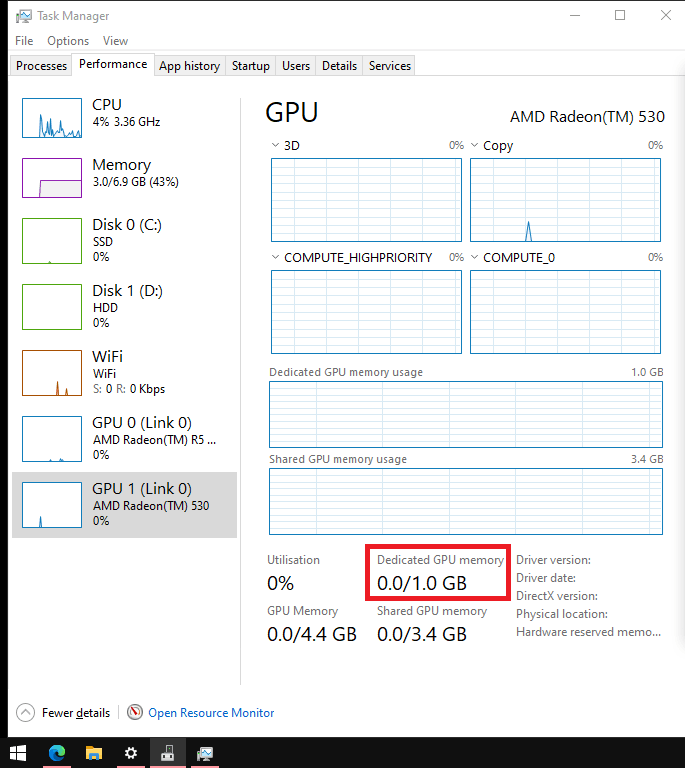This screenshot has width=685, height=768.
Task: Click the COMPUTE_0 graph area
Action: 566,312
